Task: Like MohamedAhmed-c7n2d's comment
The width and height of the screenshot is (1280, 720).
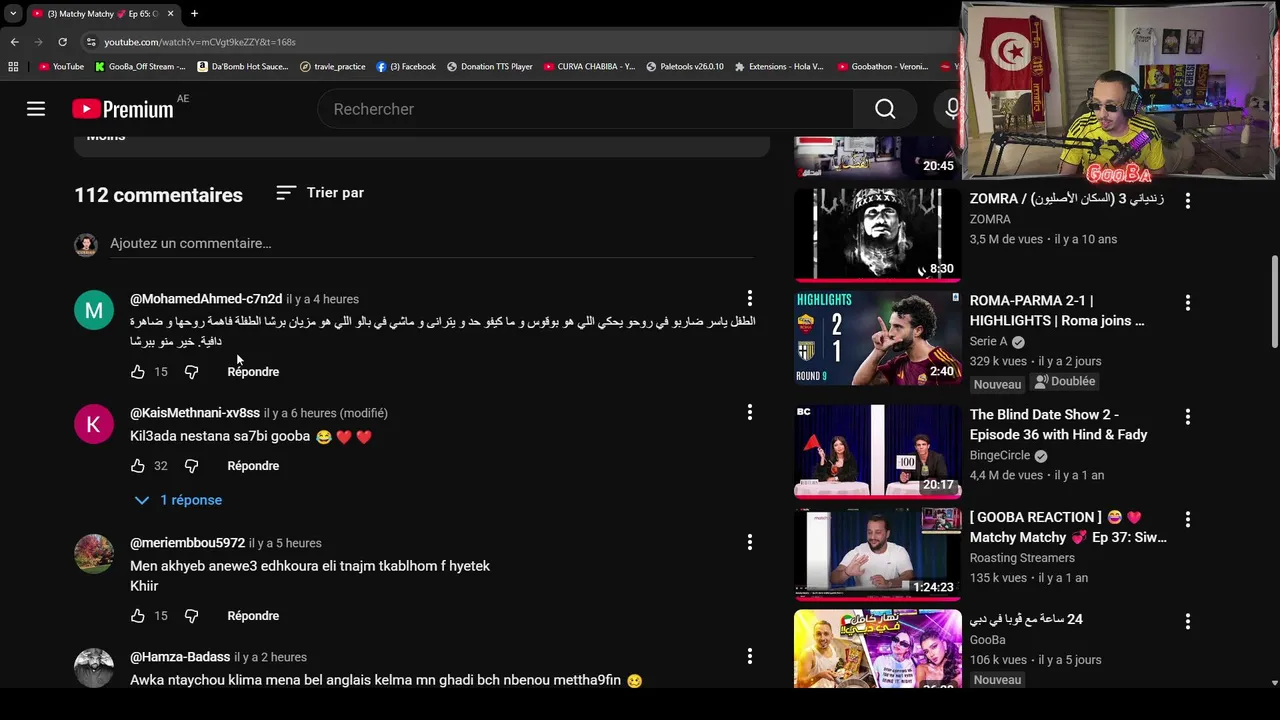Action: [x=138, y=372]
